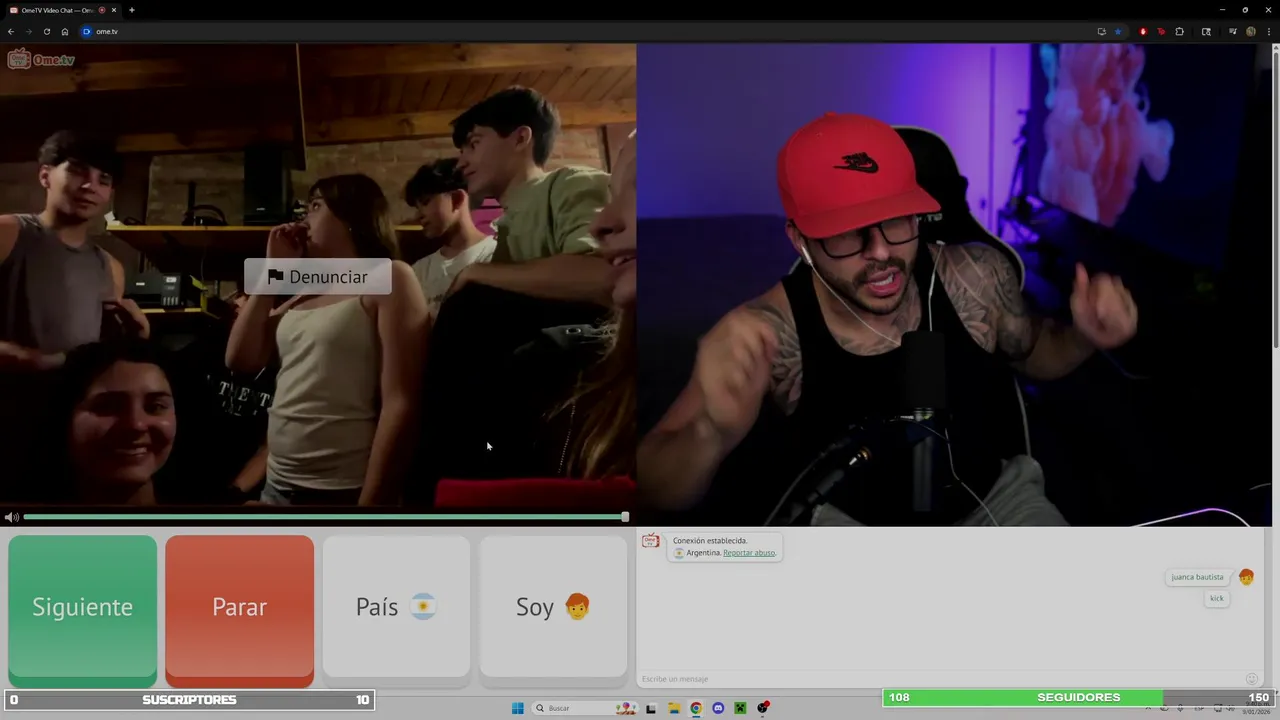Click the SUSCRIPTORES goal bar

pos(189,700)
